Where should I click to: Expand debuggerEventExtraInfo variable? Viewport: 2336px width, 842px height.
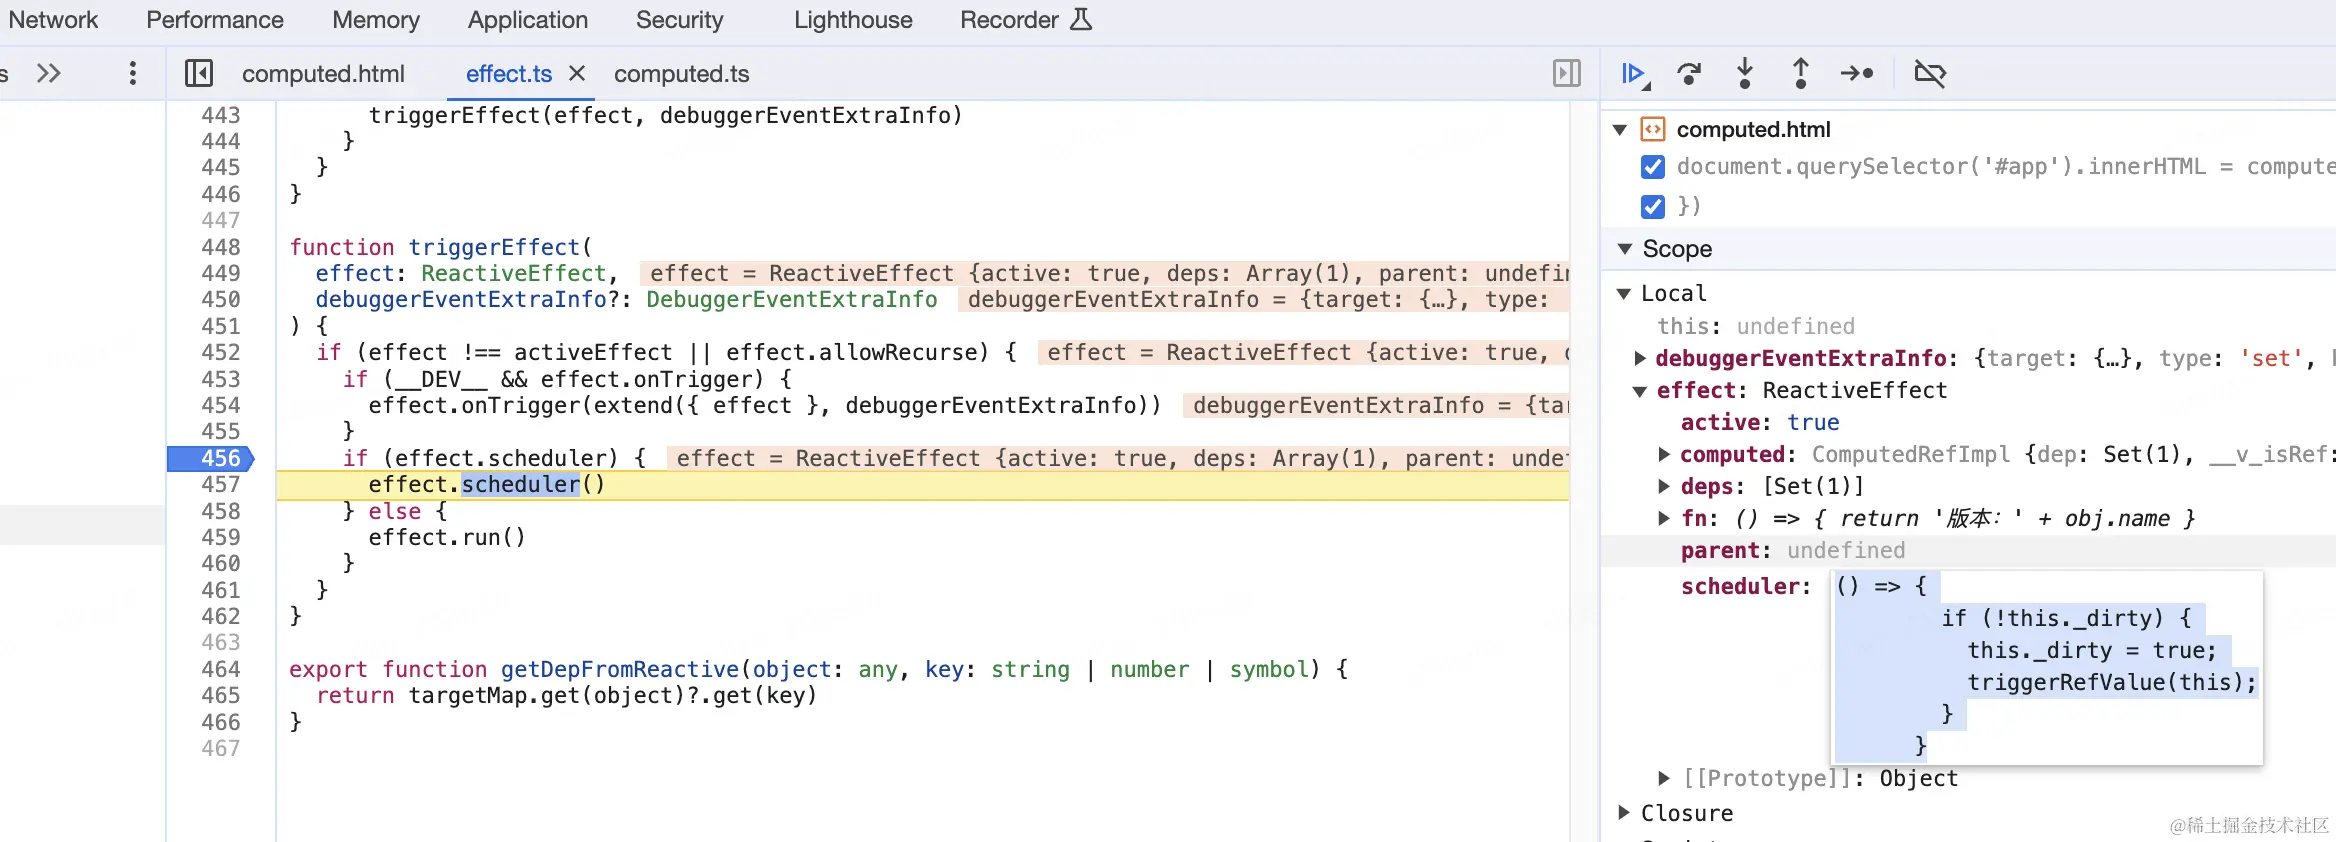(x=1640, y=358)
